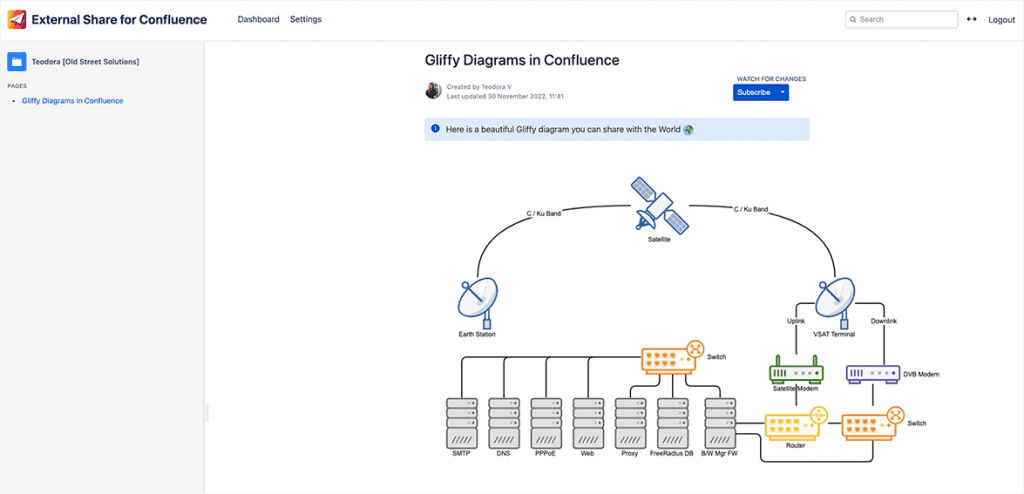Open the Settings menu item
Viewport: 1024px width, 494px height.
(x=306, y=20)
